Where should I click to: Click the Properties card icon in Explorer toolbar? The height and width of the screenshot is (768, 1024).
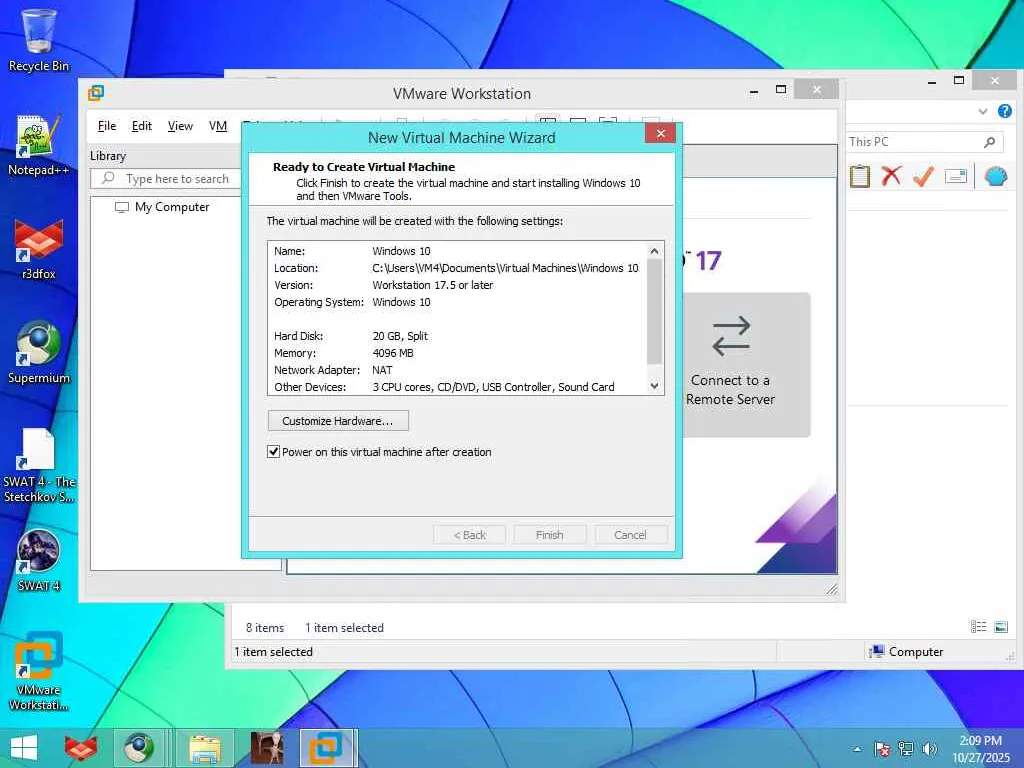coord(955,176)
